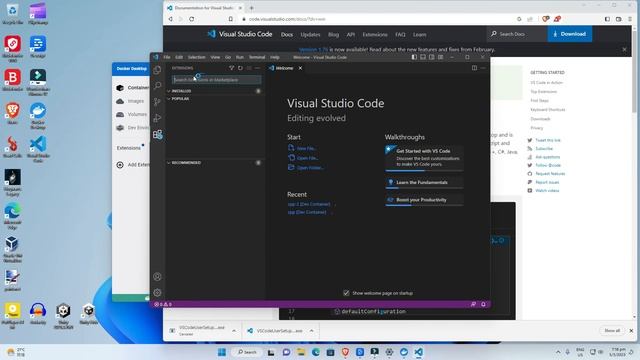The width and height of the screenshot is (640, 360).
Task: Open new browser tab plus button
Action: coord(251,8)
